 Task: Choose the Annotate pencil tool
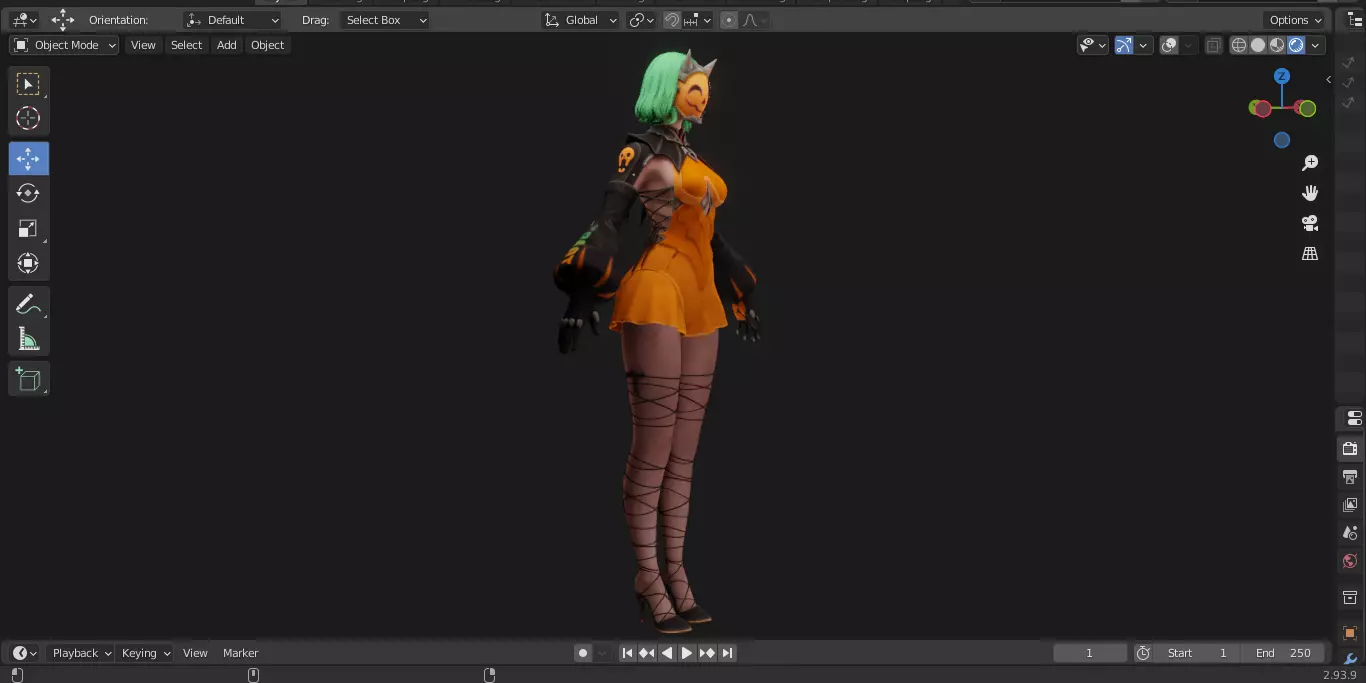pos(28,305)
